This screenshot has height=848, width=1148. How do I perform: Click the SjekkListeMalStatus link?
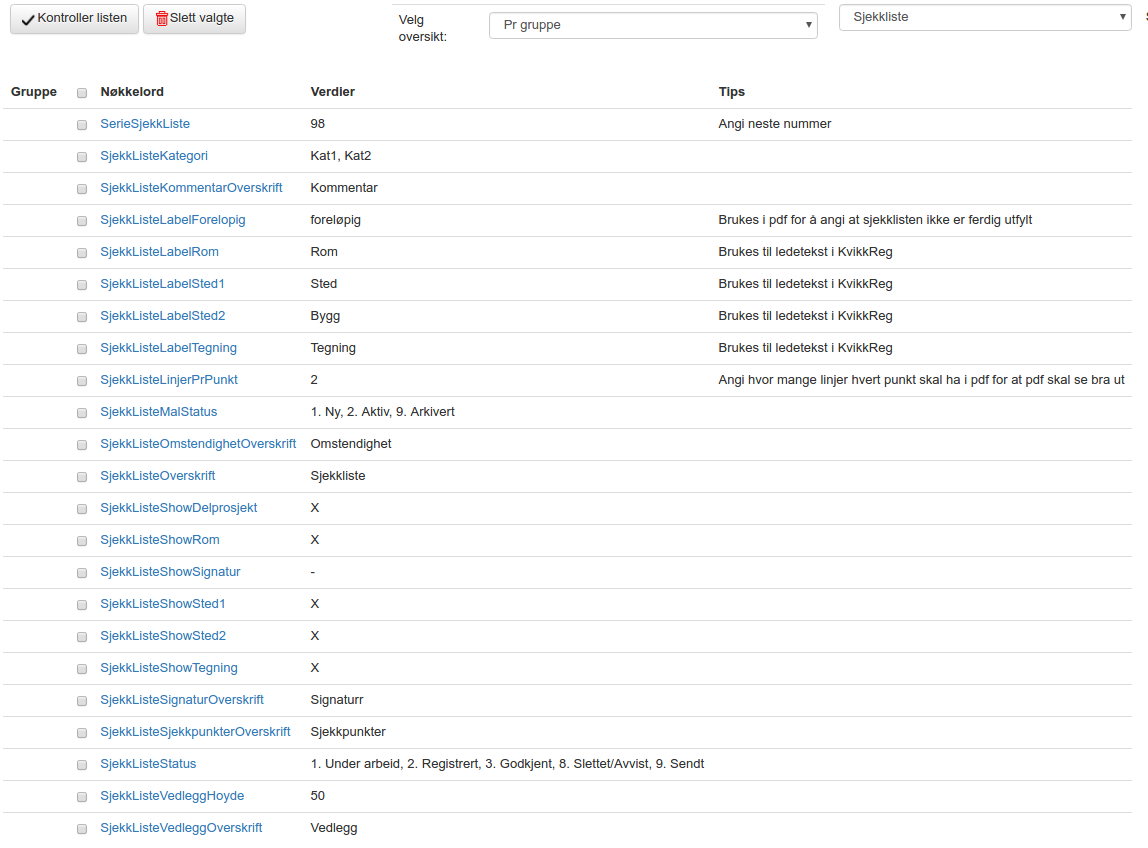pos(158,412)
